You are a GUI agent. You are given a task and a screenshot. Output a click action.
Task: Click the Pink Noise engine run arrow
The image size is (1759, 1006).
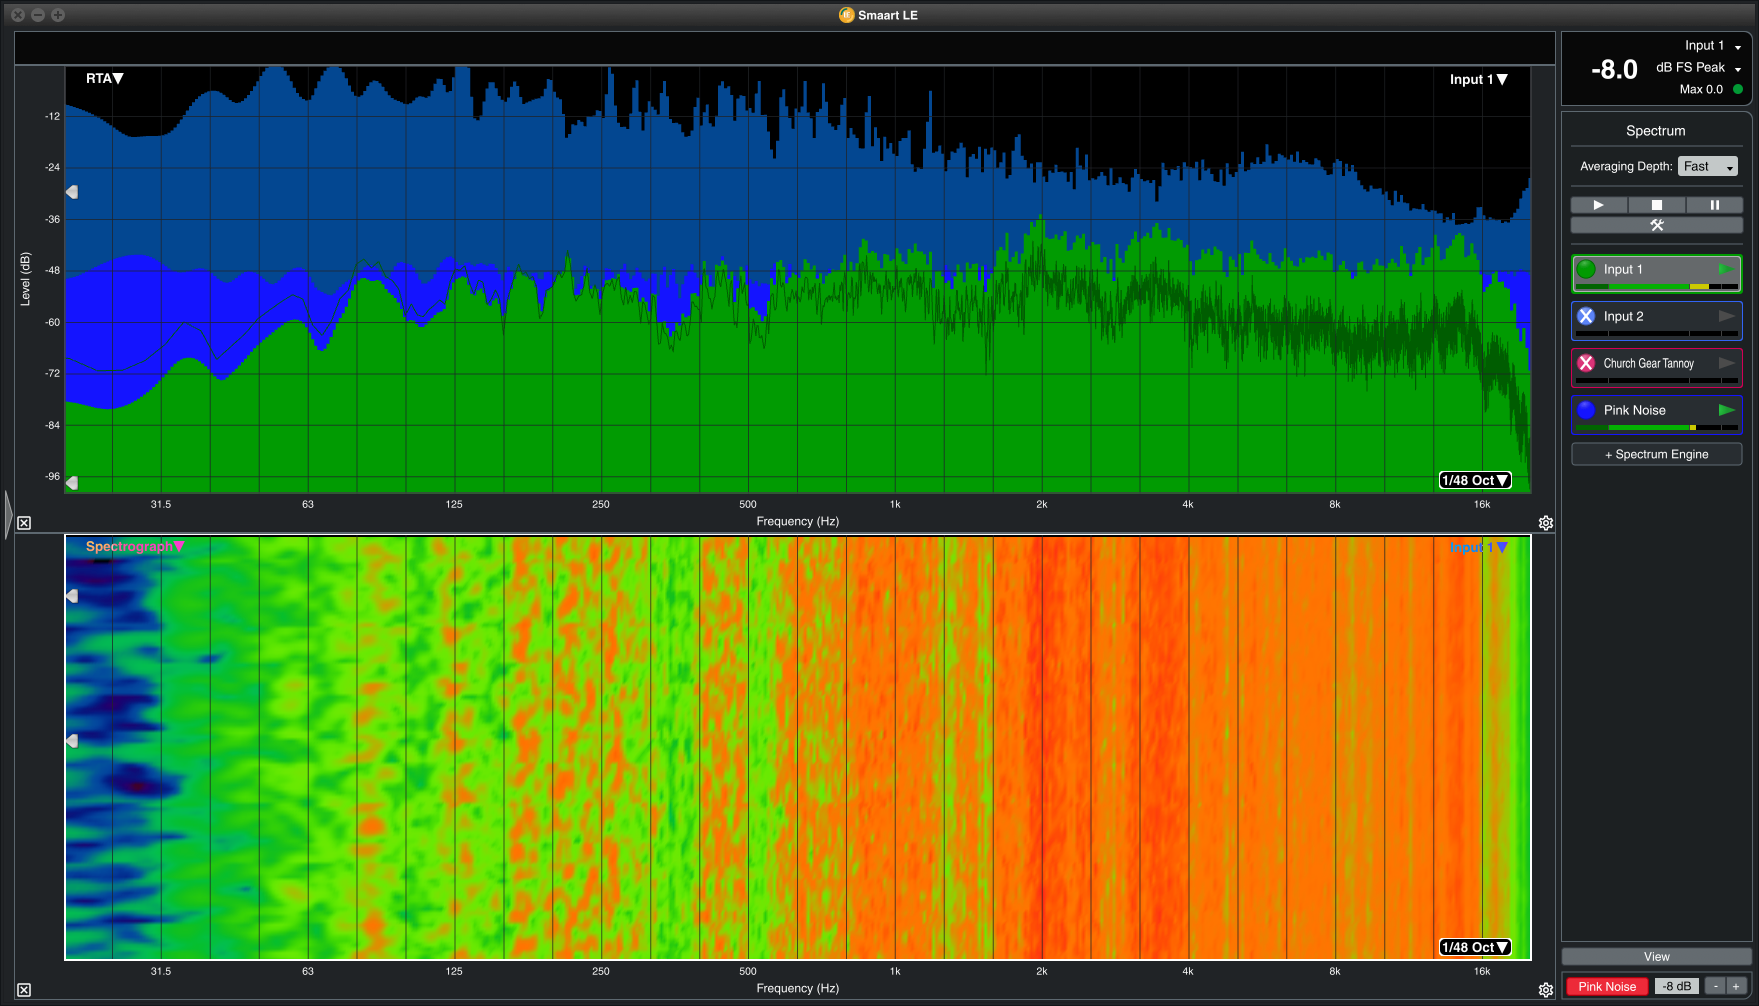(x=1726, y=410)
